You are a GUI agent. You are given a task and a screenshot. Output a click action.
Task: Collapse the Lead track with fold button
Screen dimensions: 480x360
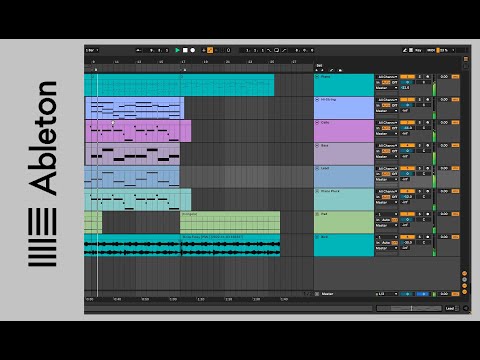pyautogui.click(x=317, y=168)
